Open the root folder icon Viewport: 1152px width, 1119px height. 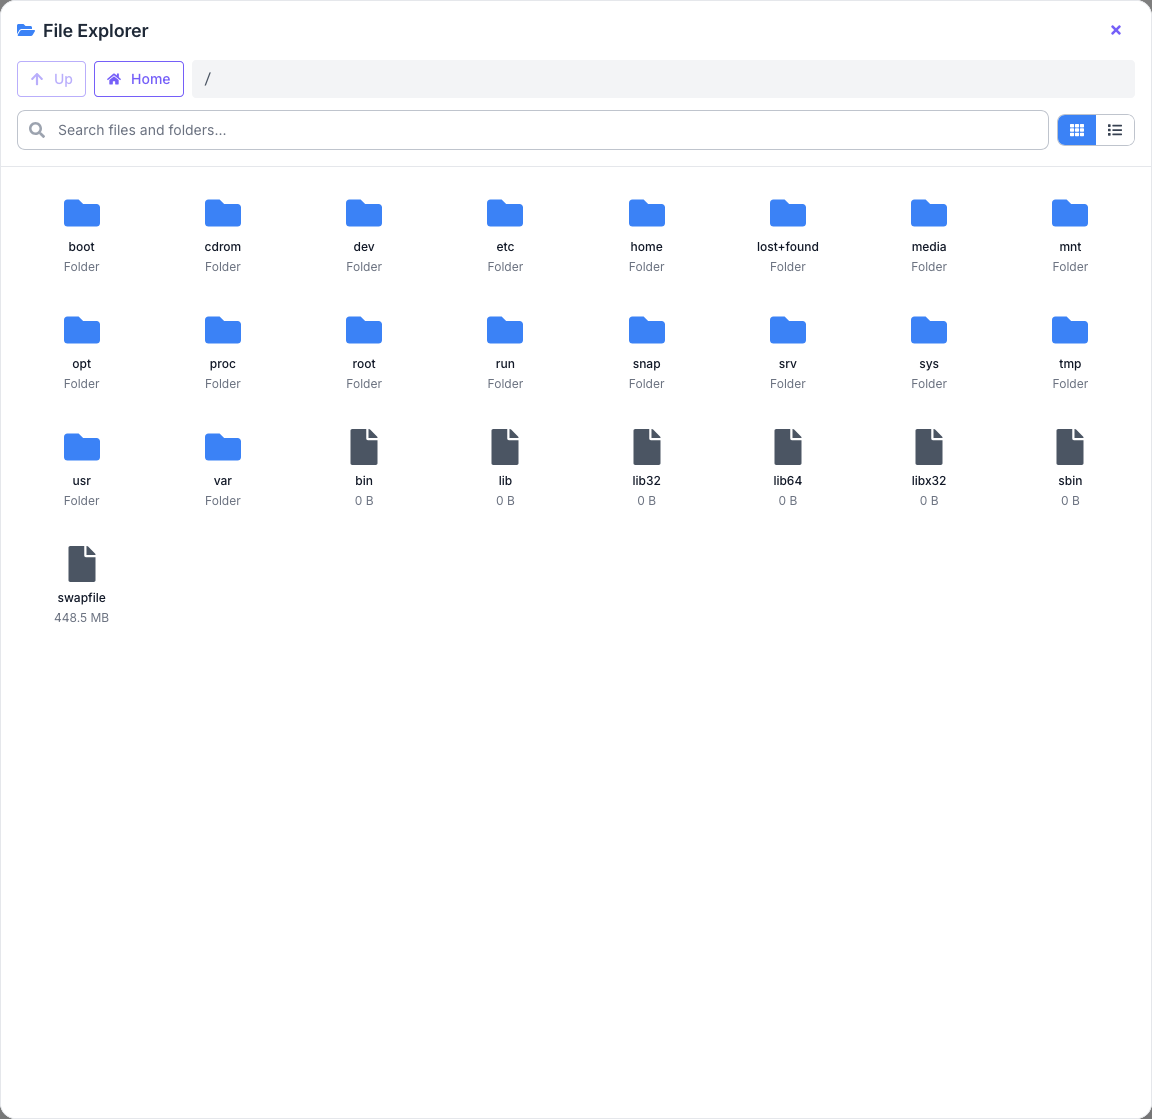click(364, 330)
